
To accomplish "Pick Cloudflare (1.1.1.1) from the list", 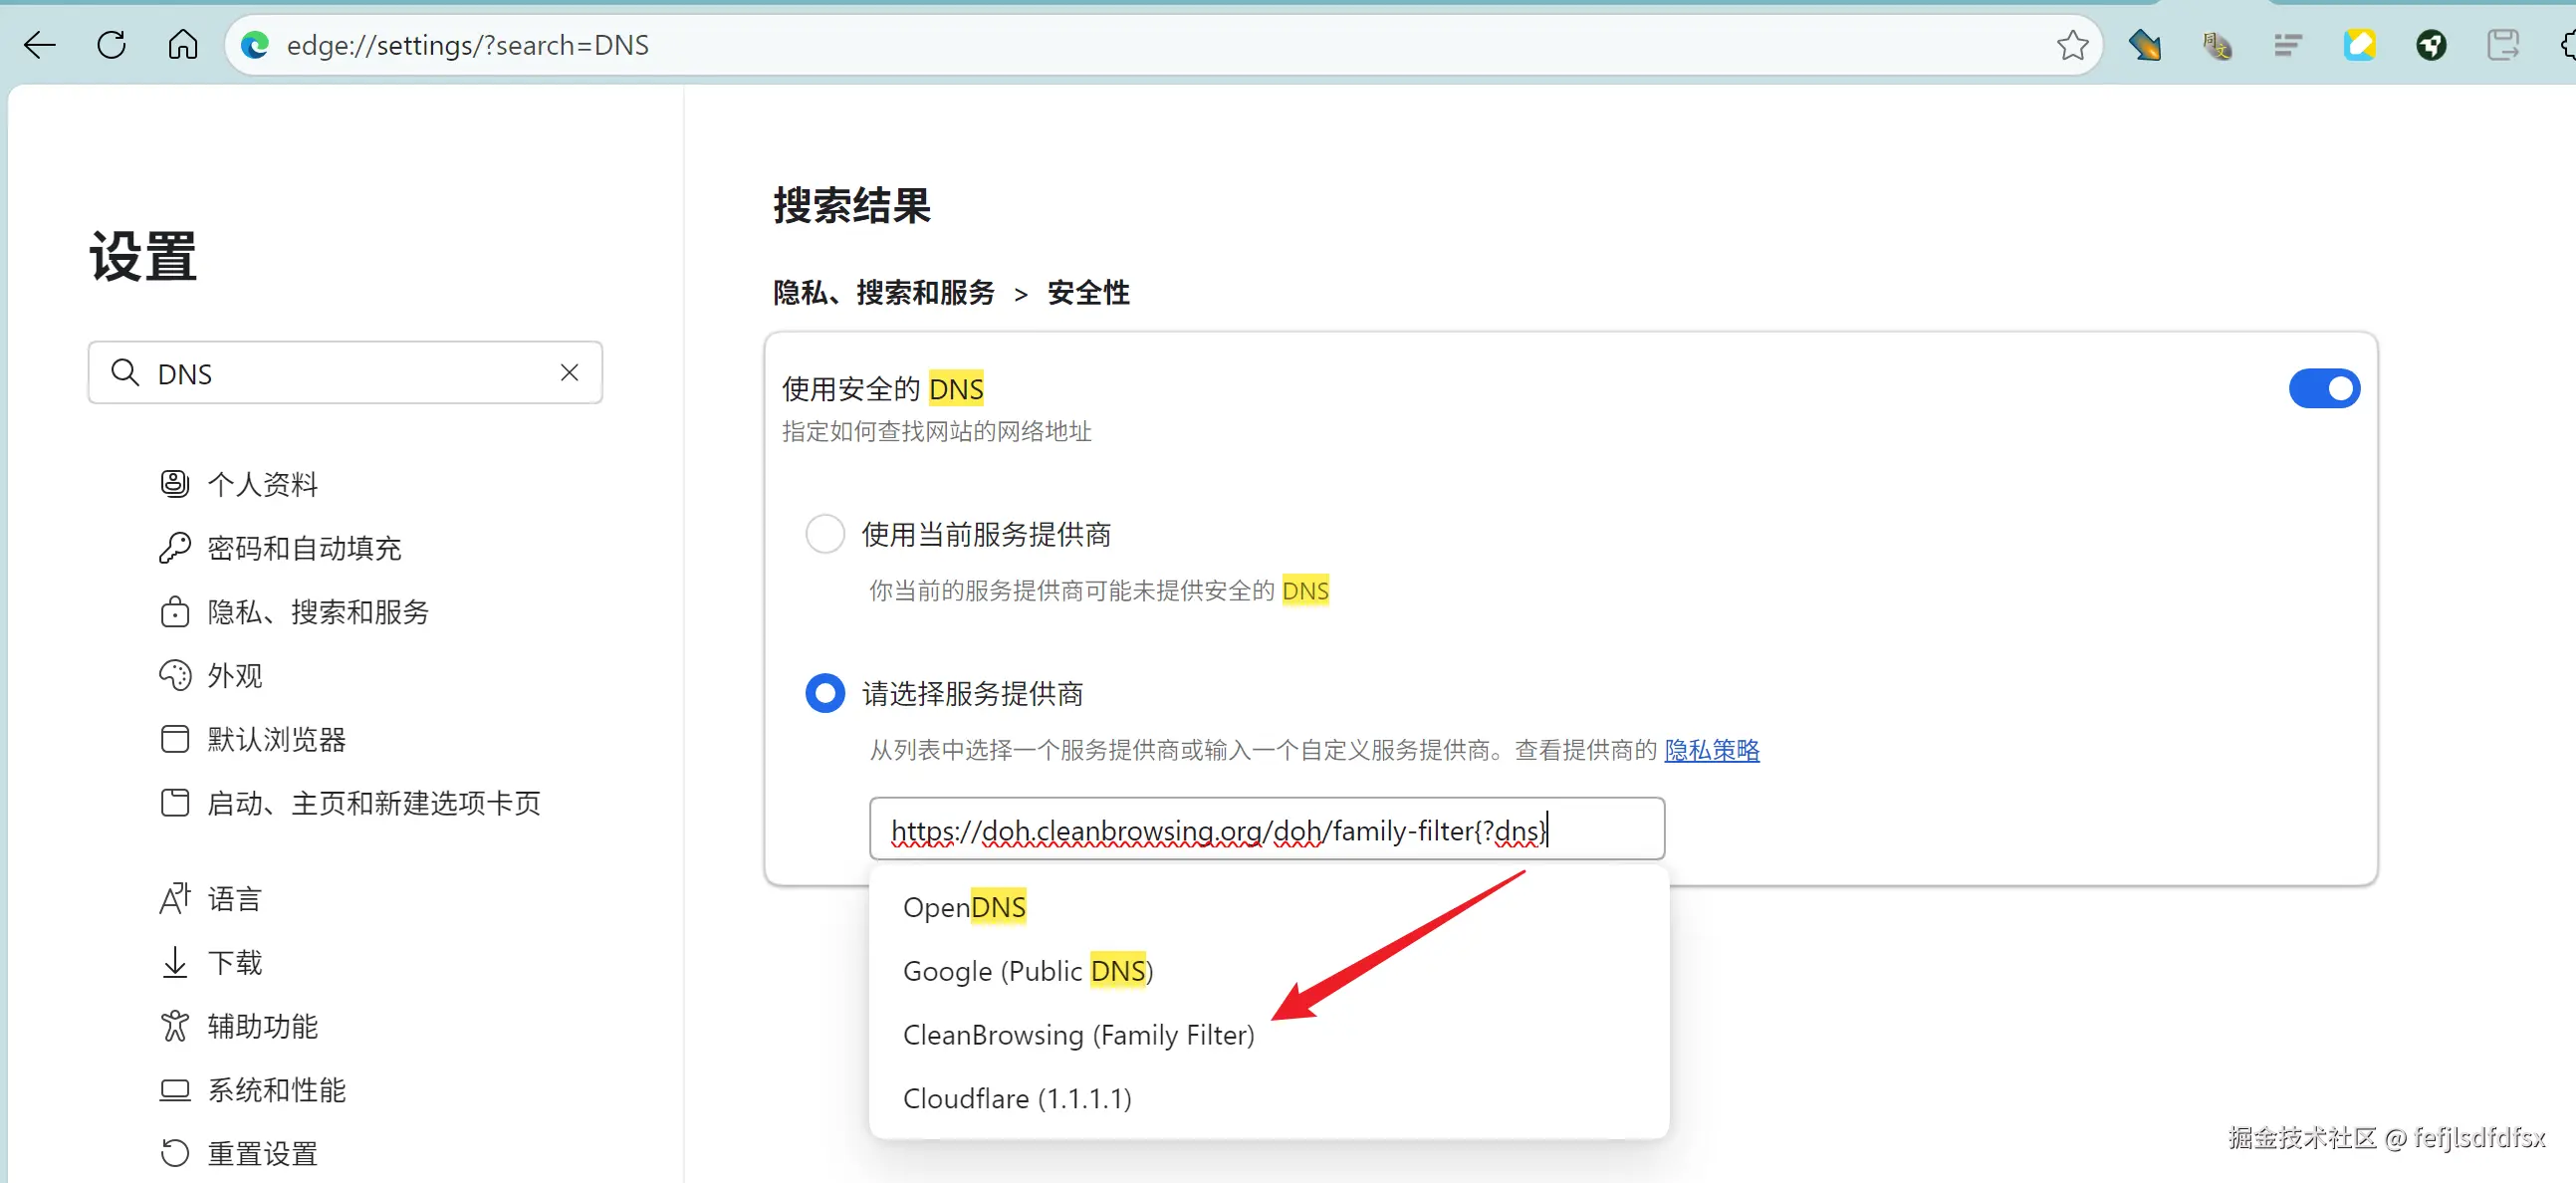I will click(1016, 1098).
